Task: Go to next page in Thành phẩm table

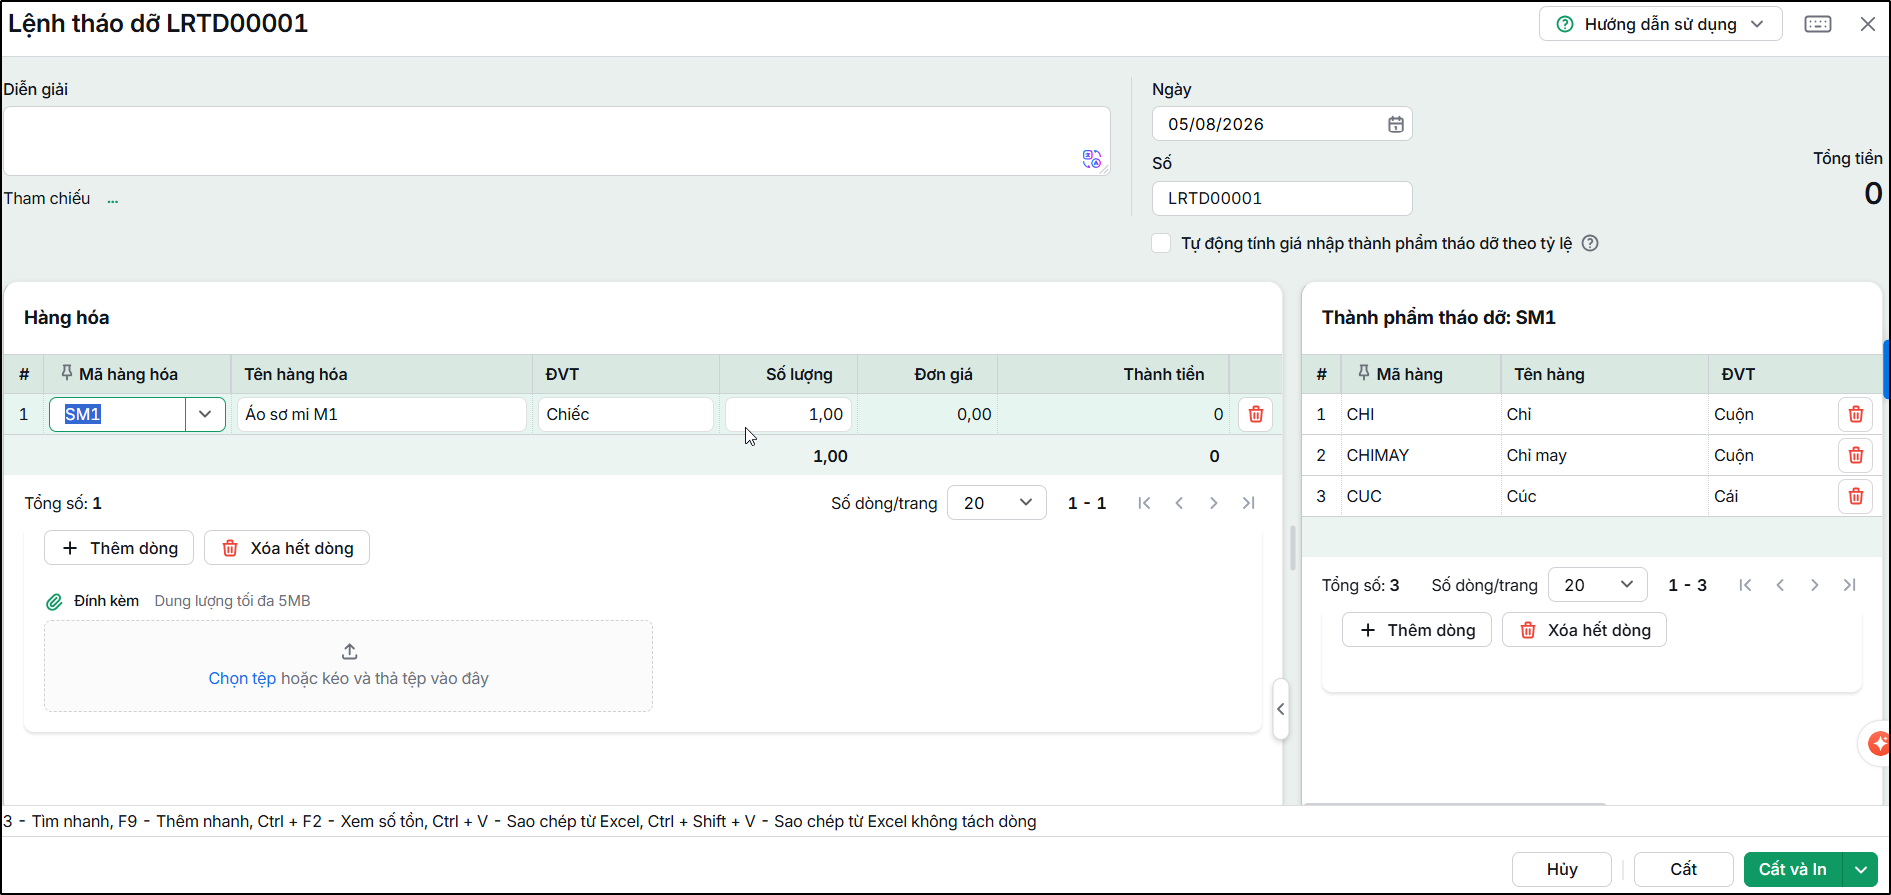Action: tap(1814, 585)
